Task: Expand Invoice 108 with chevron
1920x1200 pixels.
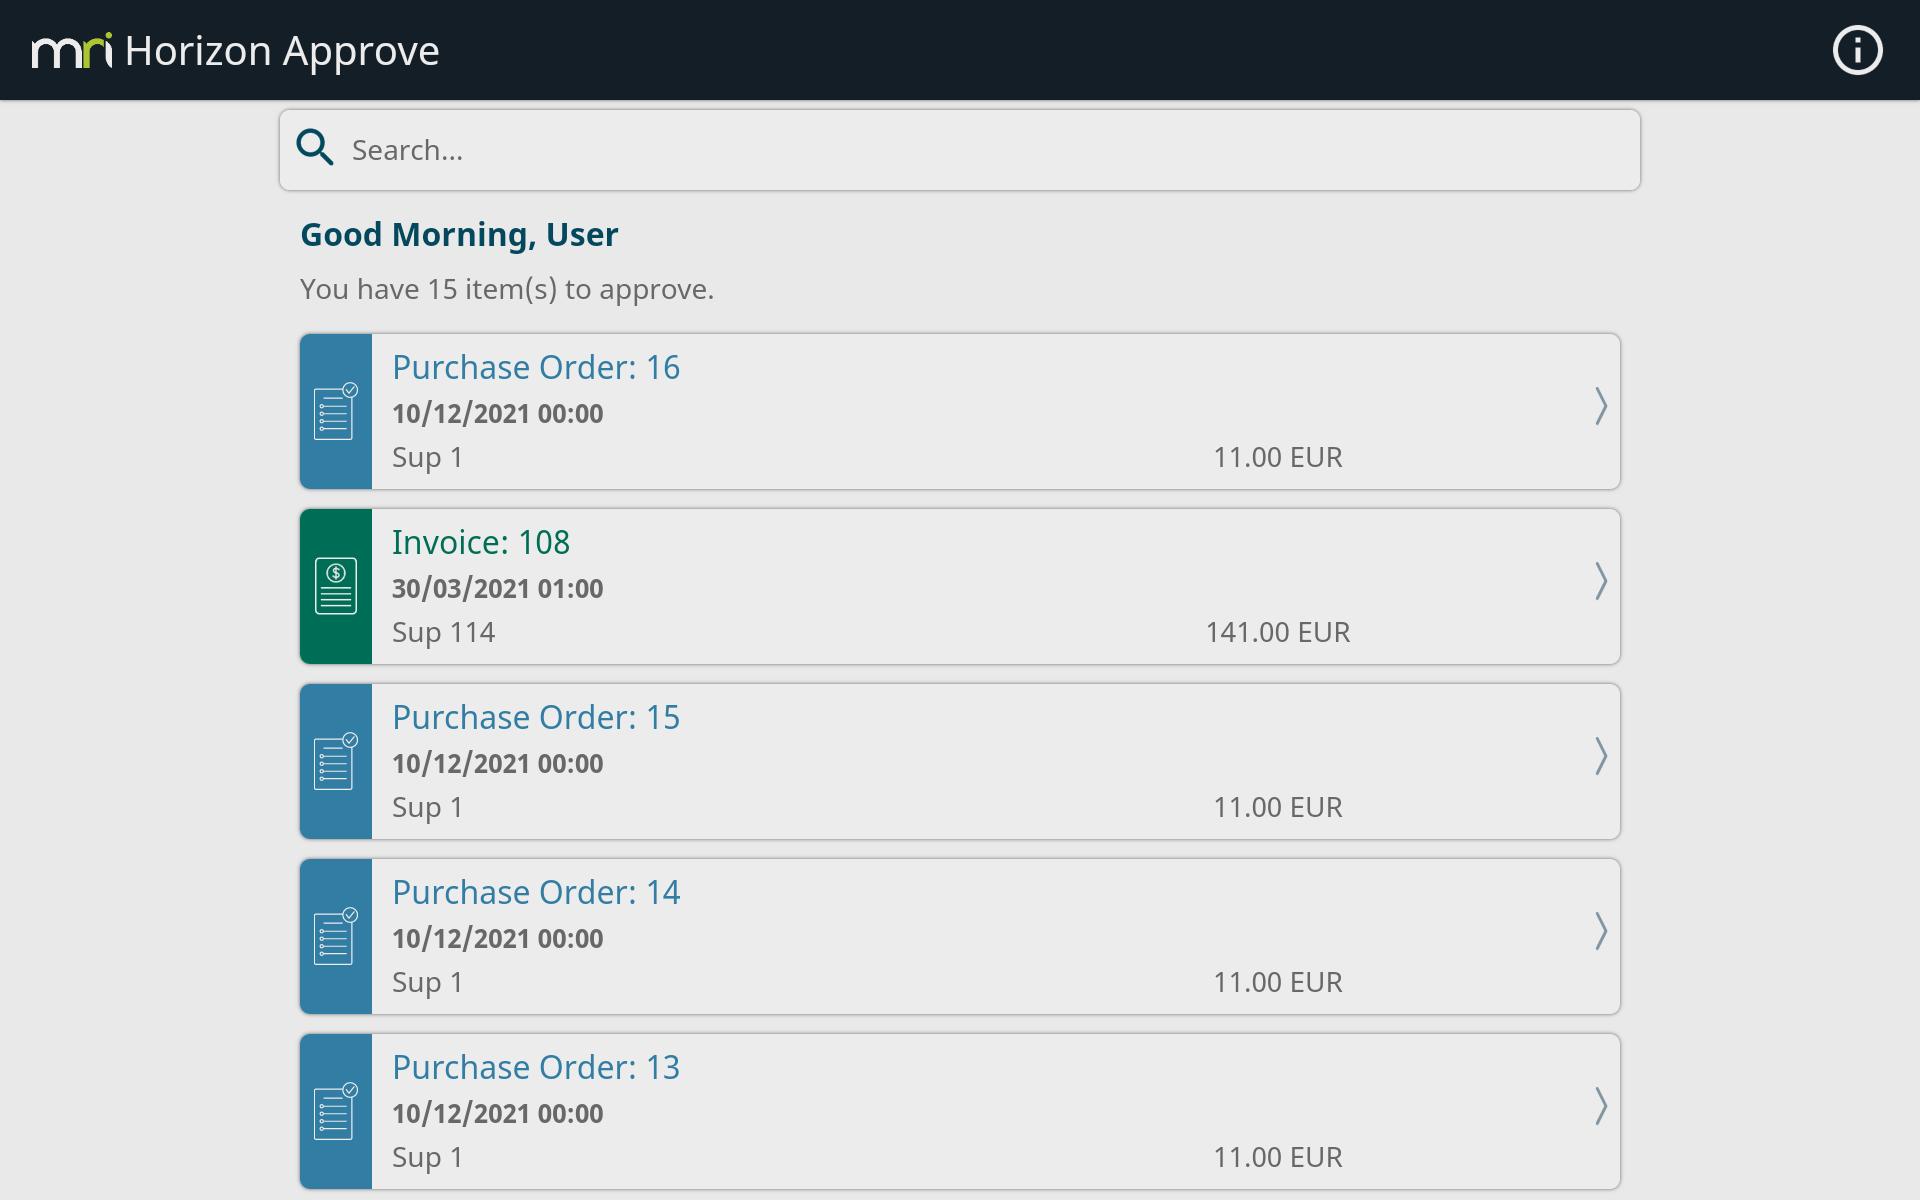Action: pos(1600,581)
